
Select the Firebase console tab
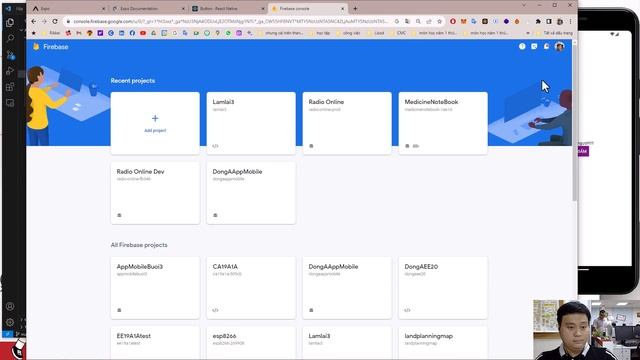pyautogui.click(x=308, y=9)
